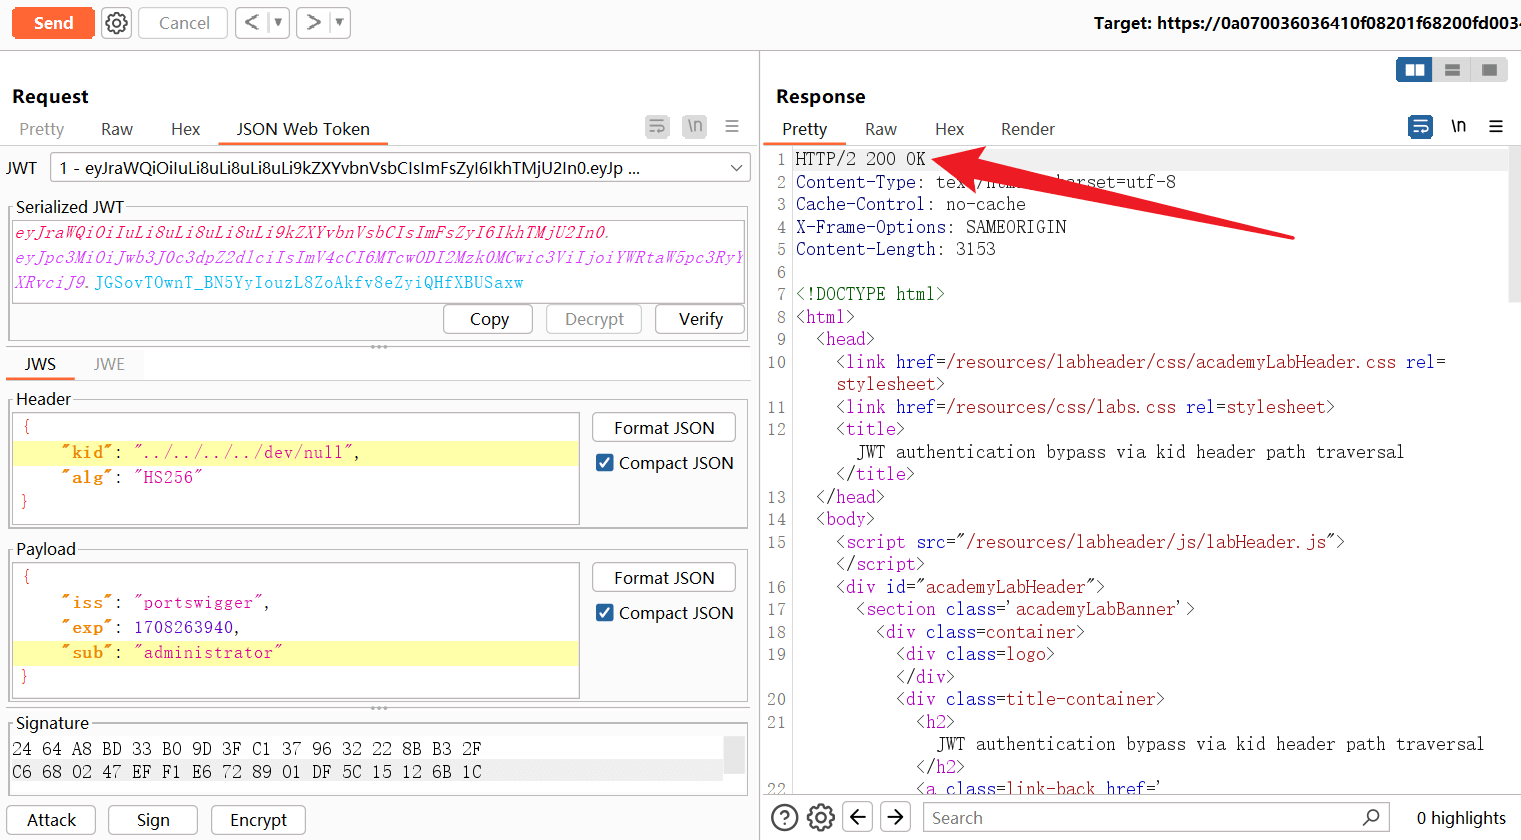The width and height of the screenshot is (1521, 840).
Task: Toggle Compact JSON checkbox for Payload
Action: (x=605, y=613)
